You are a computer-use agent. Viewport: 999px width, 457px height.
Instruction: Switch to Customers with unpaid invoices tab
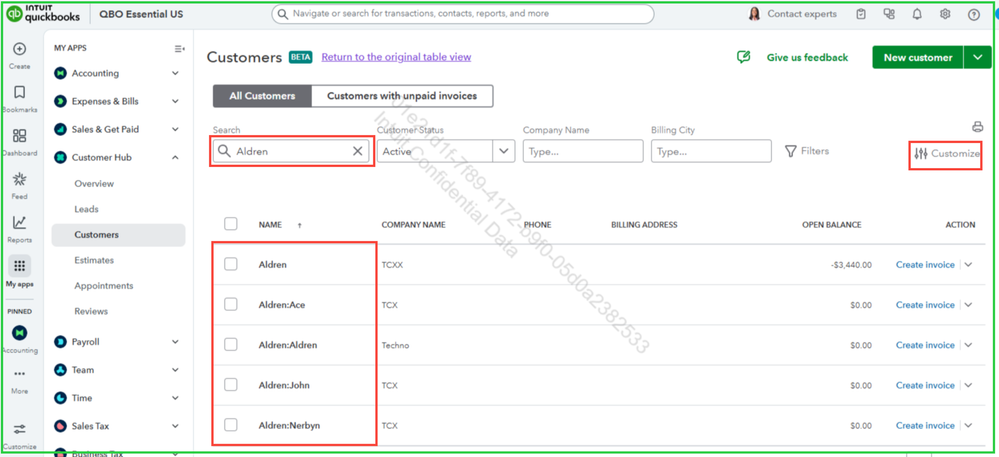tap(402, 96)
